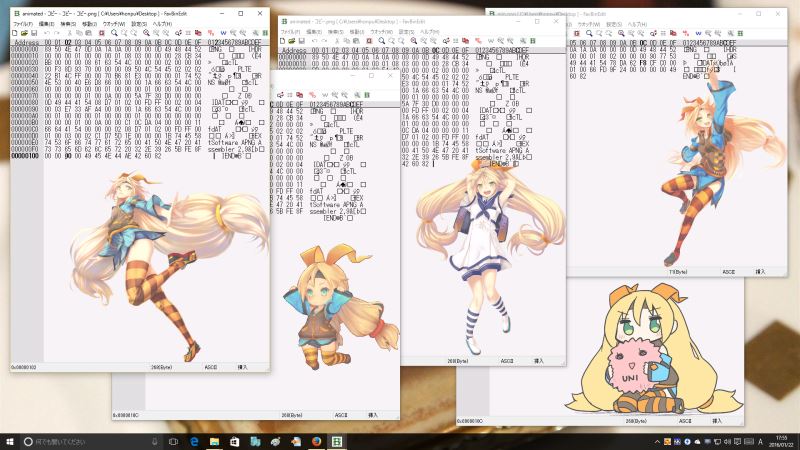Image resolution: width=800 pixels, height=450 pixels.
Task: Click taskbar clock and date
Action: point(782,442)
